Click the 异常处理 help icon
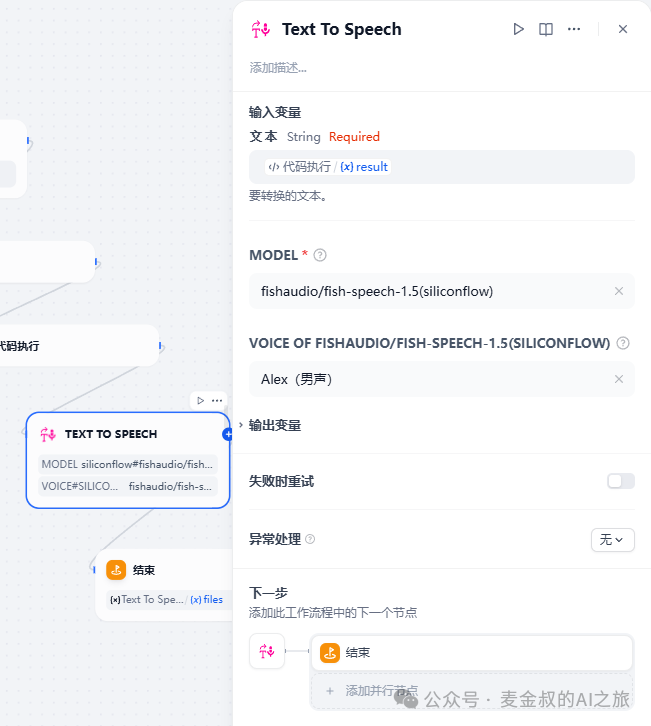 point(310,539)
